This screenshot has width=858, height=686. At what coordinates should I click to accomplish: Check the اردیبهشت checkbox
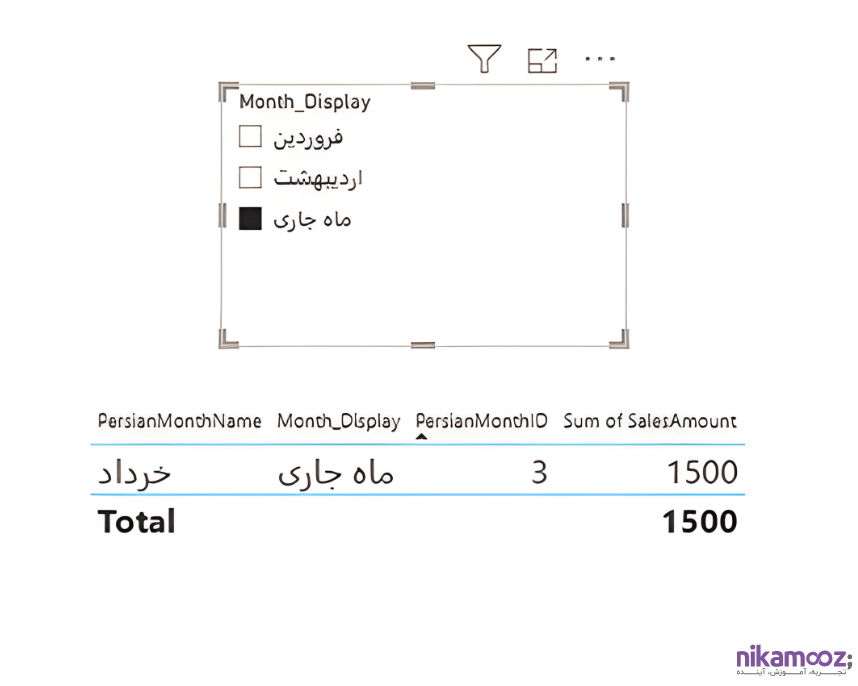click(250, 178)
